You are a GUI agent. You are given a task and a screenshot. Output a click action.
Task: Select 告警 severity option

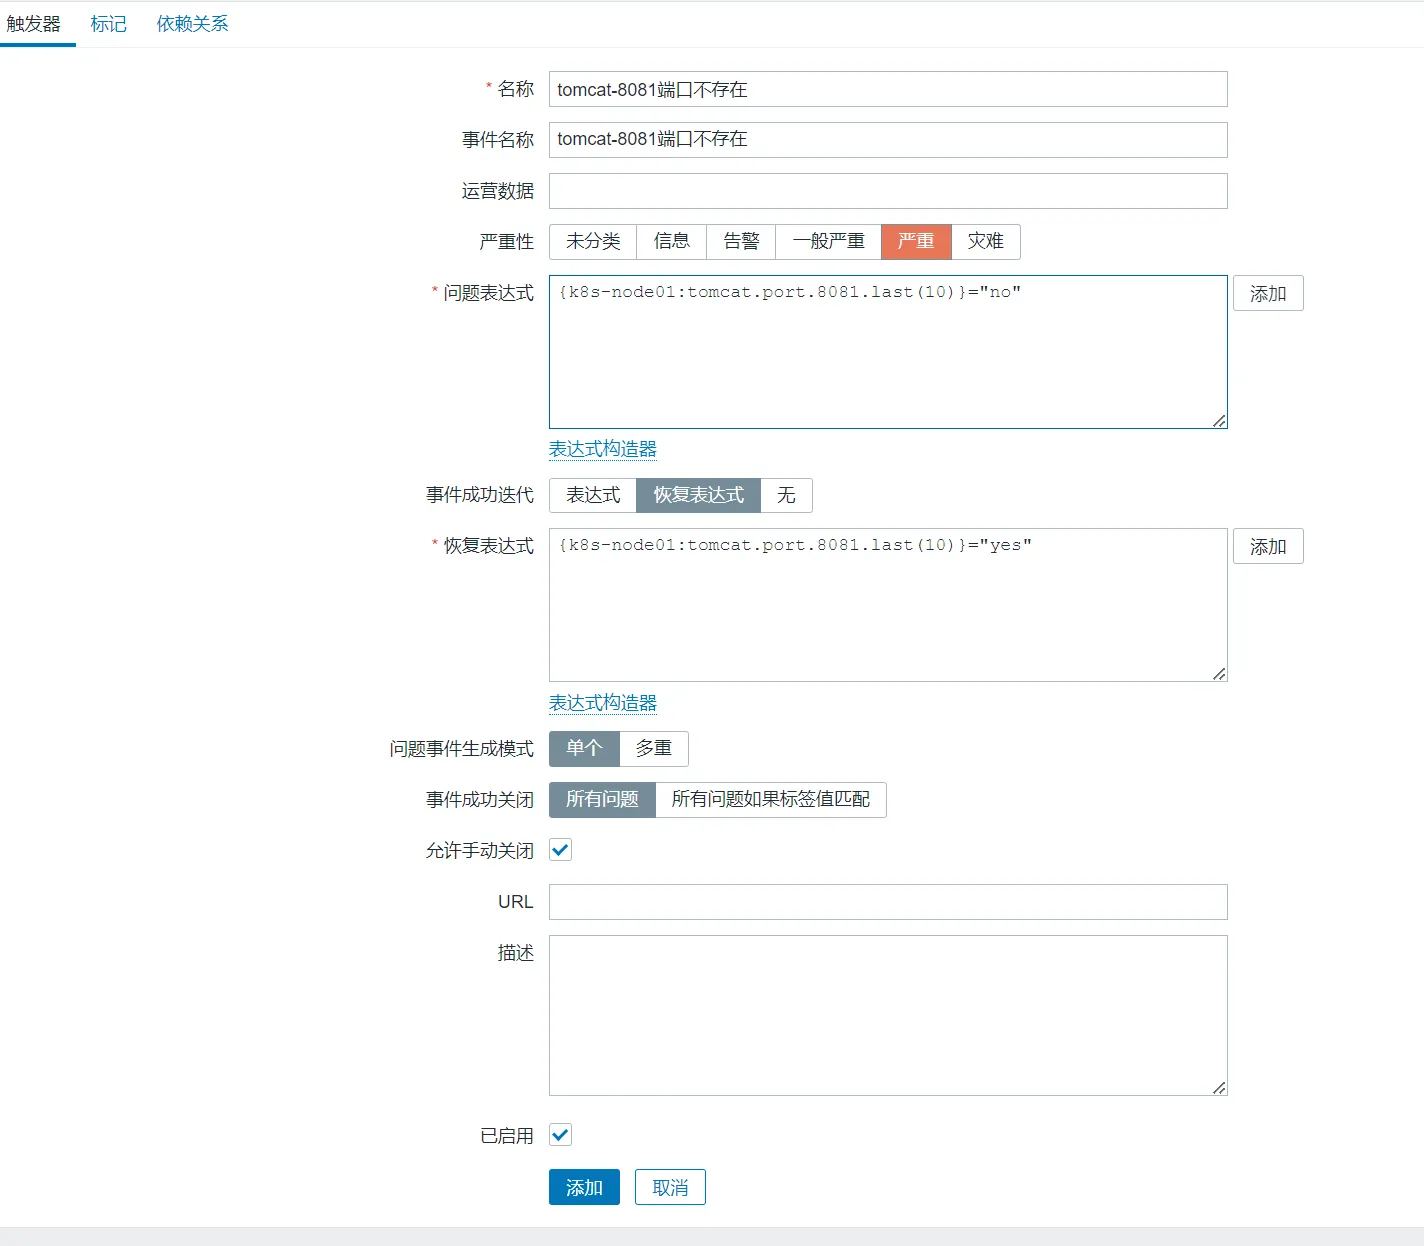[x=741, y=241]
